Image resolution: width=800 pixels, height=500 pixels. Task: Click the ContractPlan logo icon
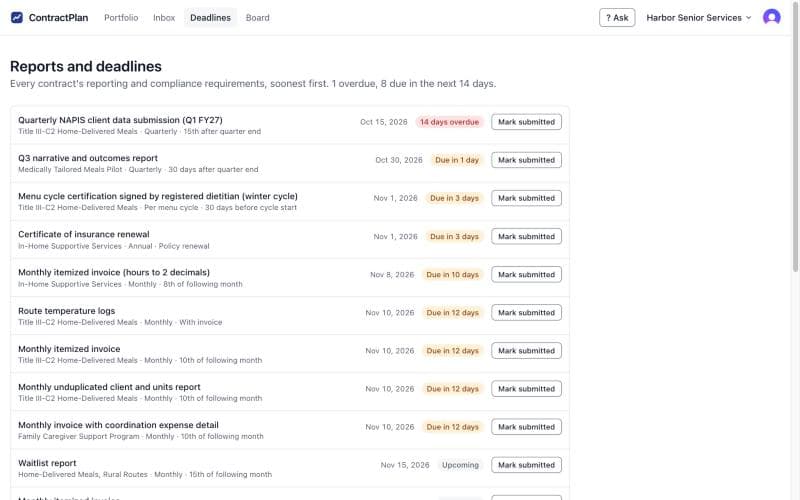pyautogui.click(x=17, y=17)
